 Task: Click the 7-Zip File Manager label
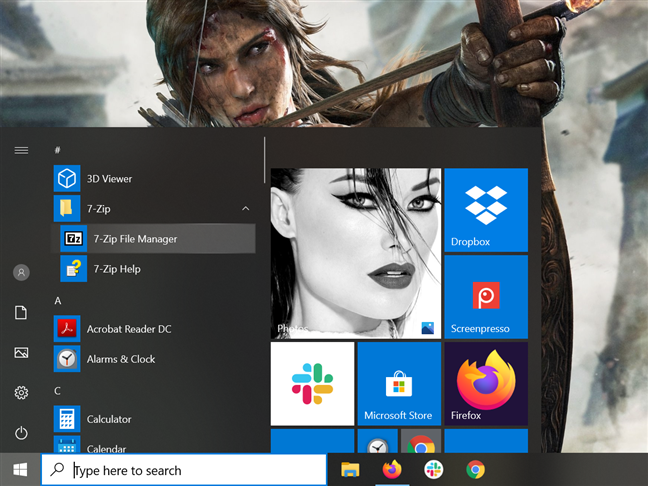pyautogui.click(x=135, y=239)
